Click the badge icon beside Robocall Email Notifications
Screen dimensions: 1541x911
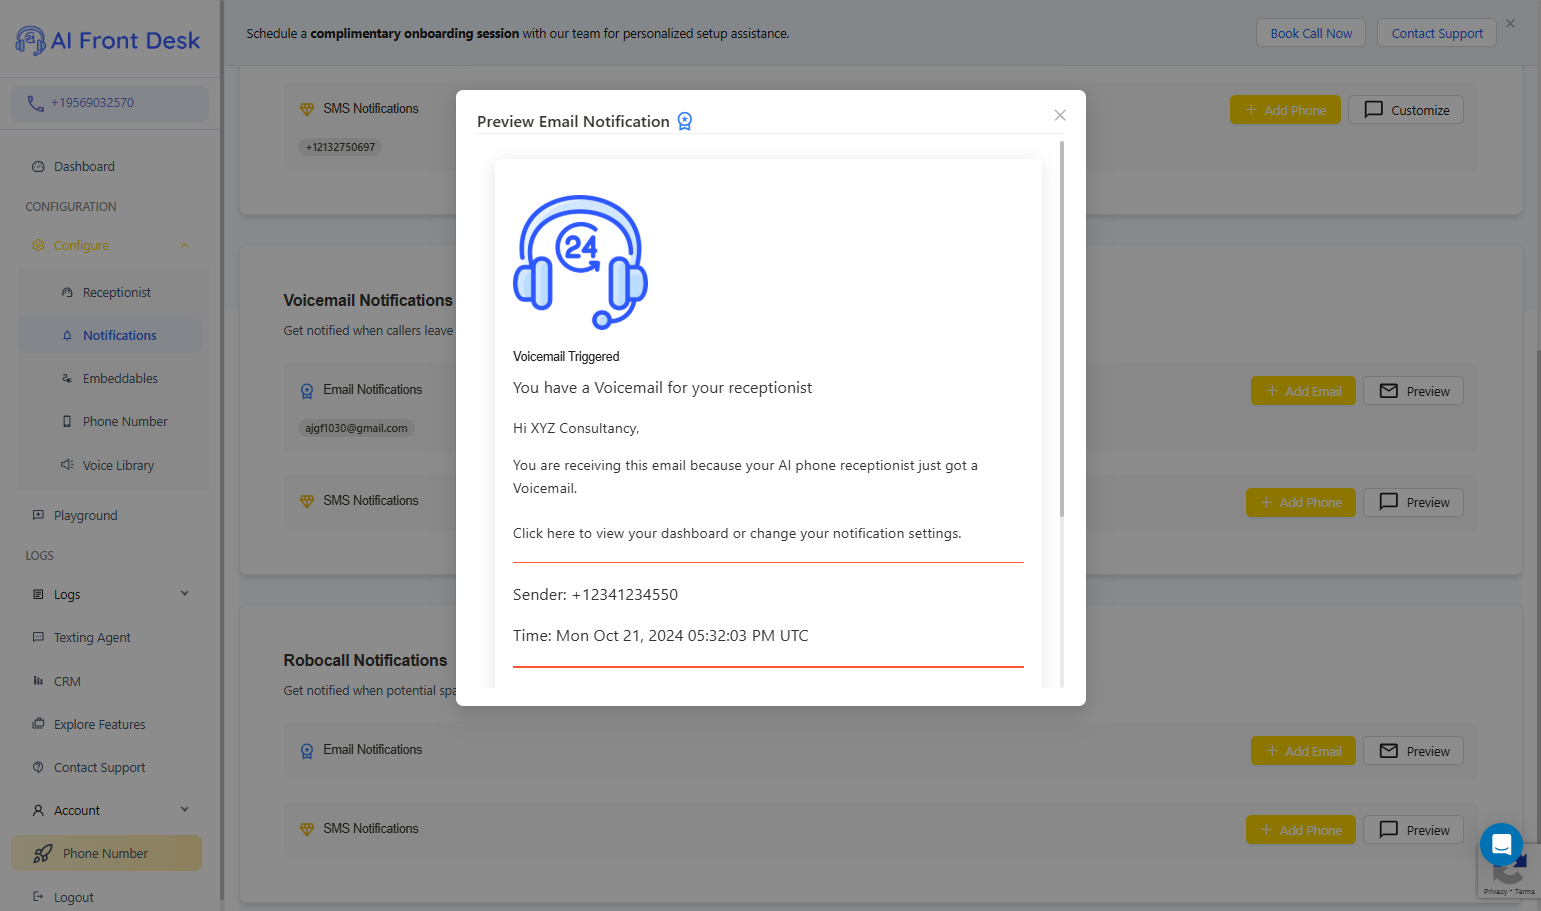coord(307,751)
